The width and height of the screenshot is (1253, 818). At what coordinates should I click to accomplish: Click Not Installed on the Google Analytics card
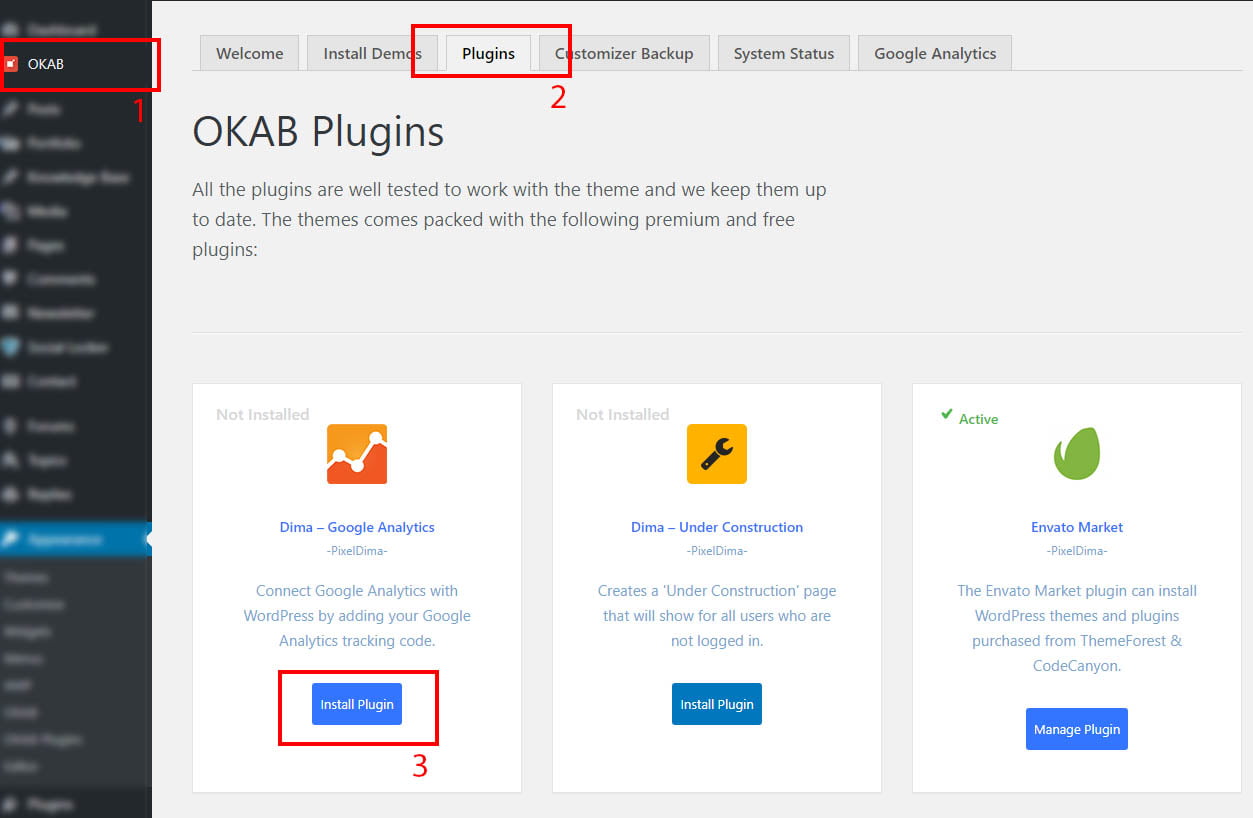click(263, 414)
